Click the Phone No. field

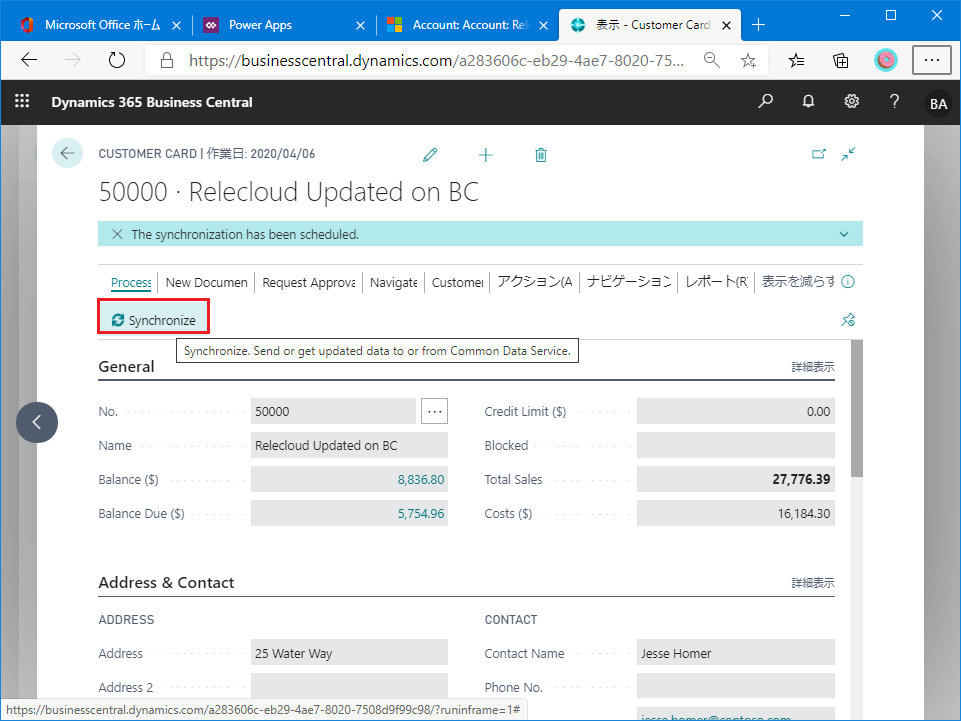(735, 686)
